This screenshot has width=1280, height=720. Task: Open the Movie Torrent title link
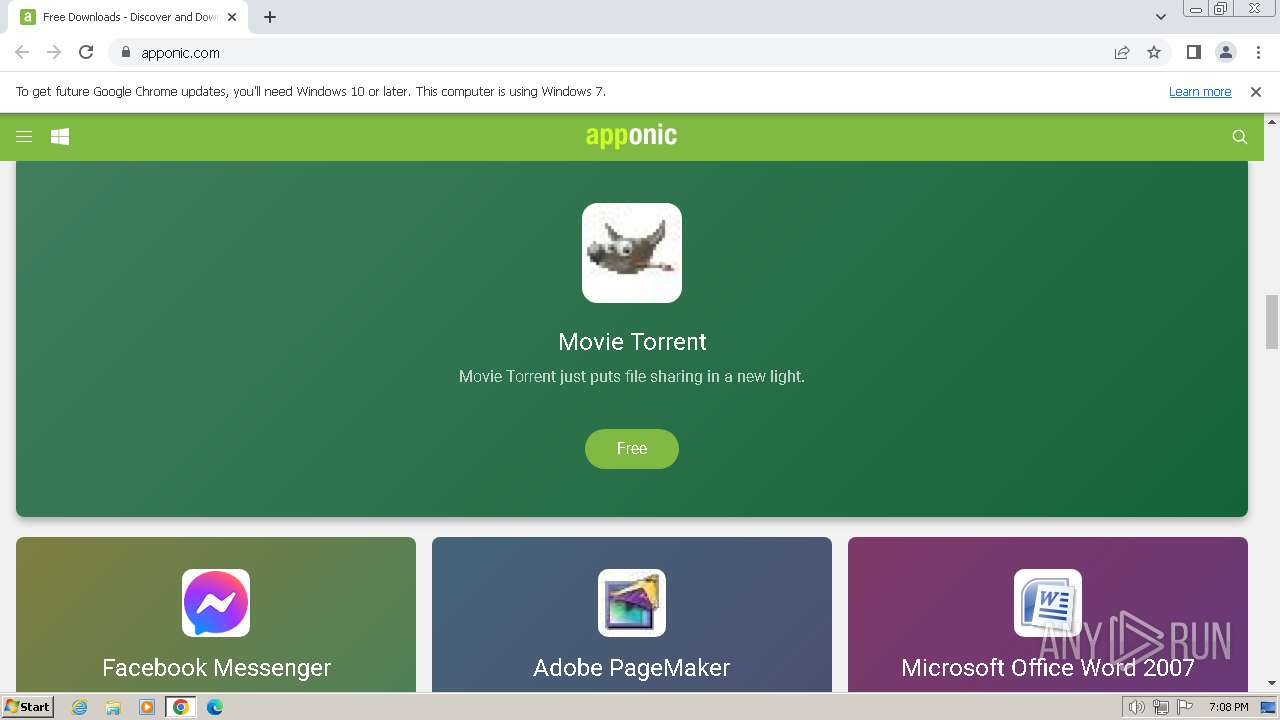[x=632, y=341]
